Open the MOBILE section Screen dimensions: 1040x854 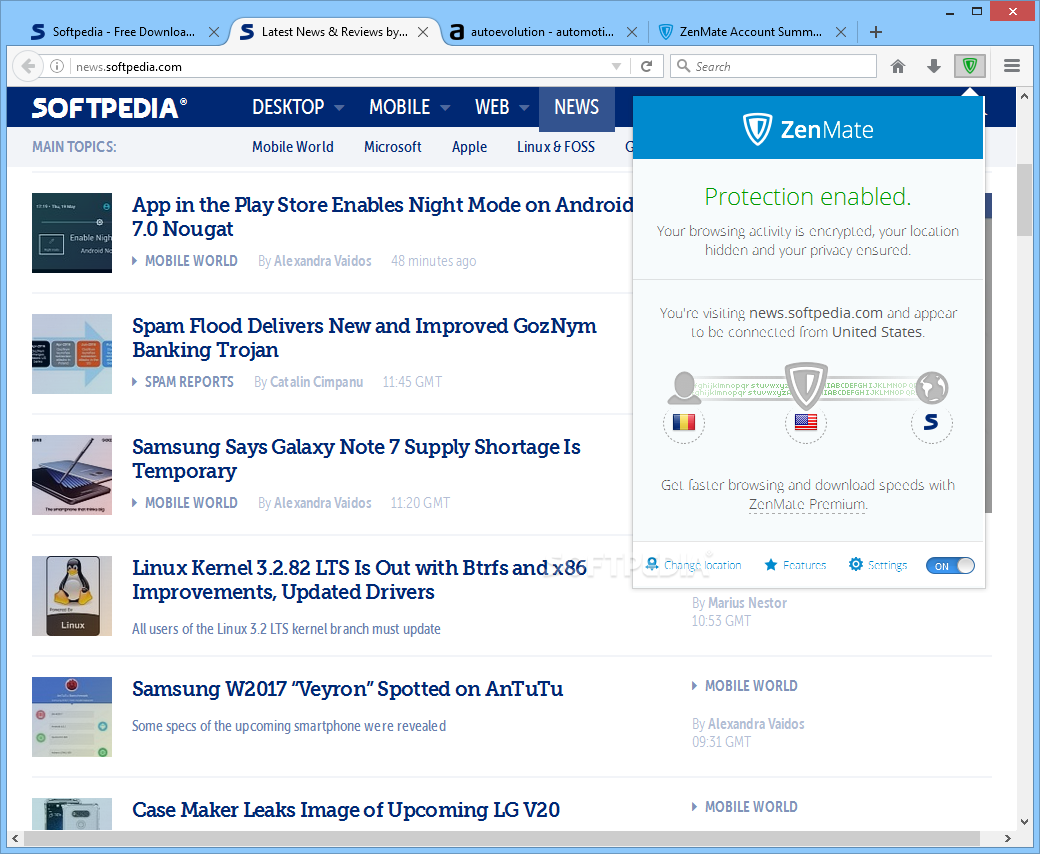coord(399,107)
